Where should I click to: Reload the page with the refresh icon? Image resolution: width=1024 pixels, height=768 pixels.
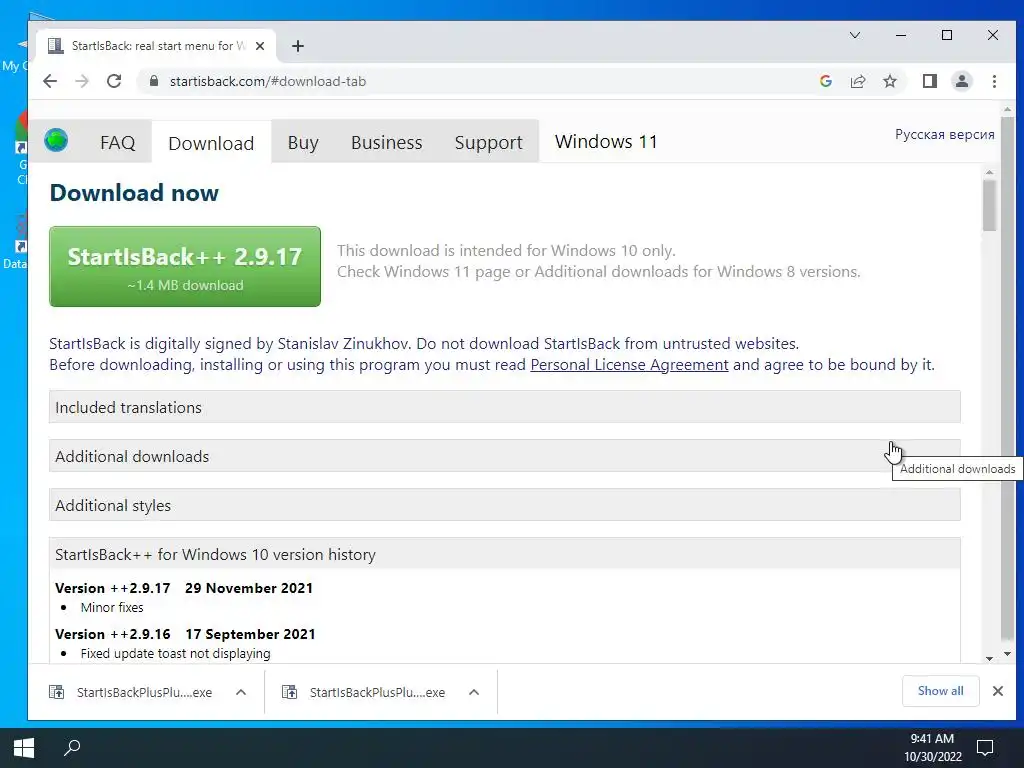coord(114,81)
